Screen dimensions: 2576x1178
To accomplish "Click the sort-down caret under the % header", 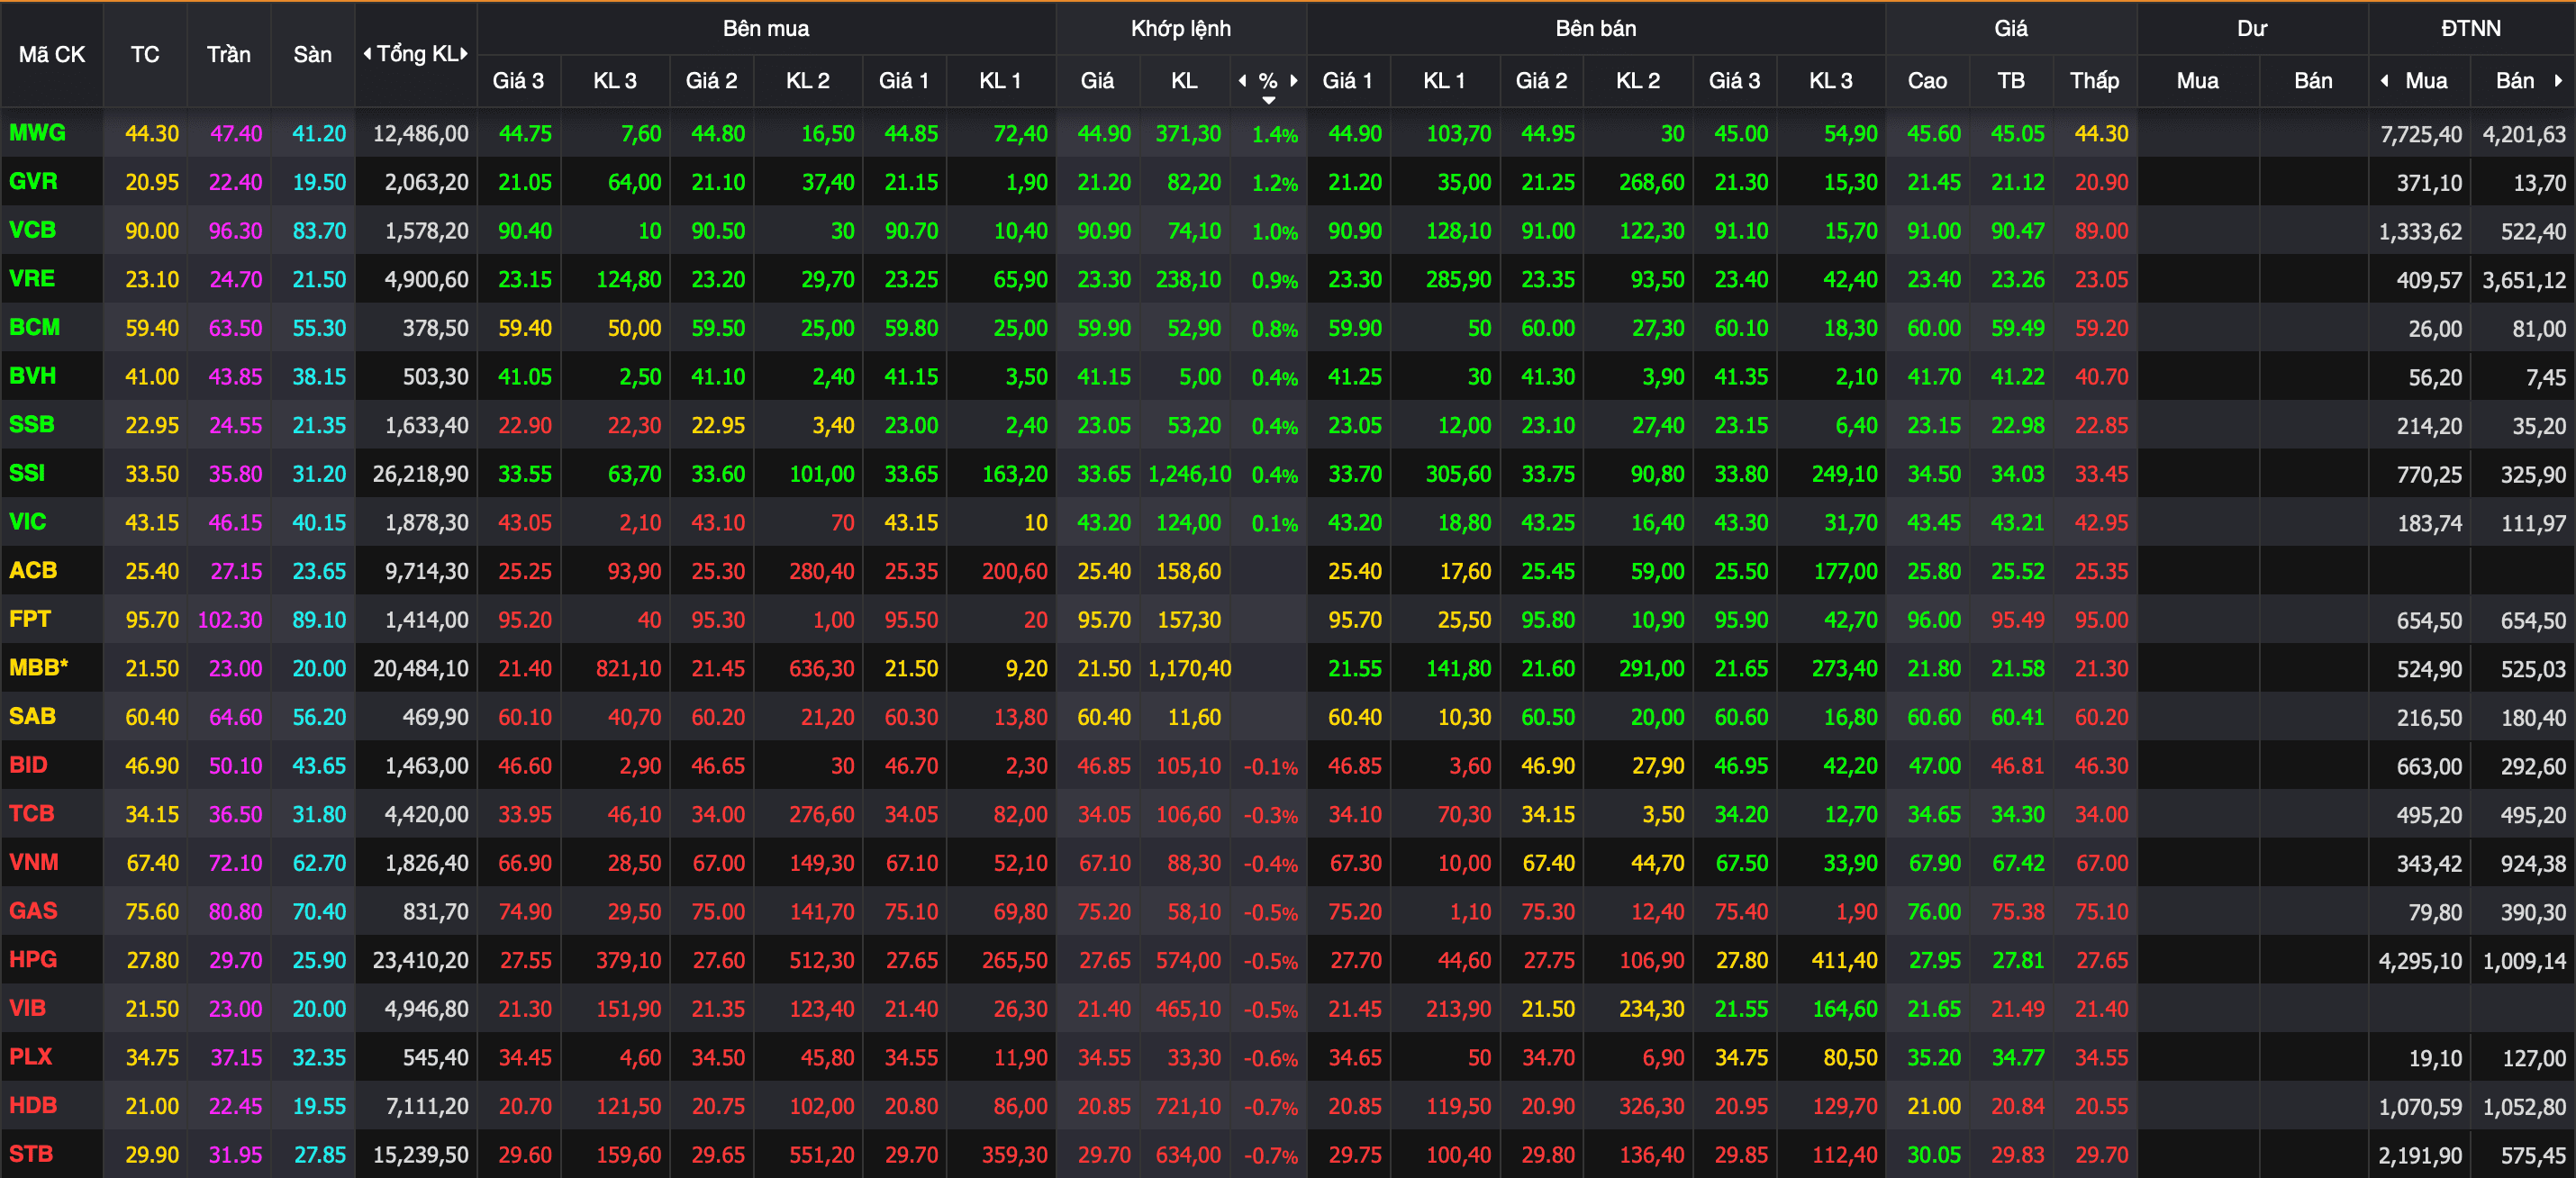I will coord(1268,100).
